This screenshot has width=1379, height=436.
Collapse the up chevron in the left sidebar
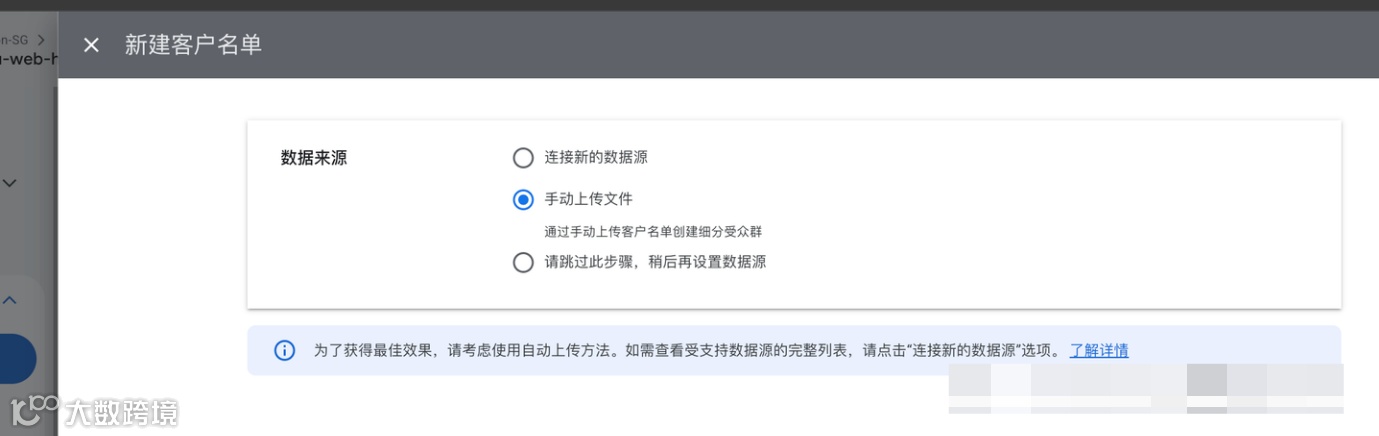pyautogui.click(x=10, y=299)
